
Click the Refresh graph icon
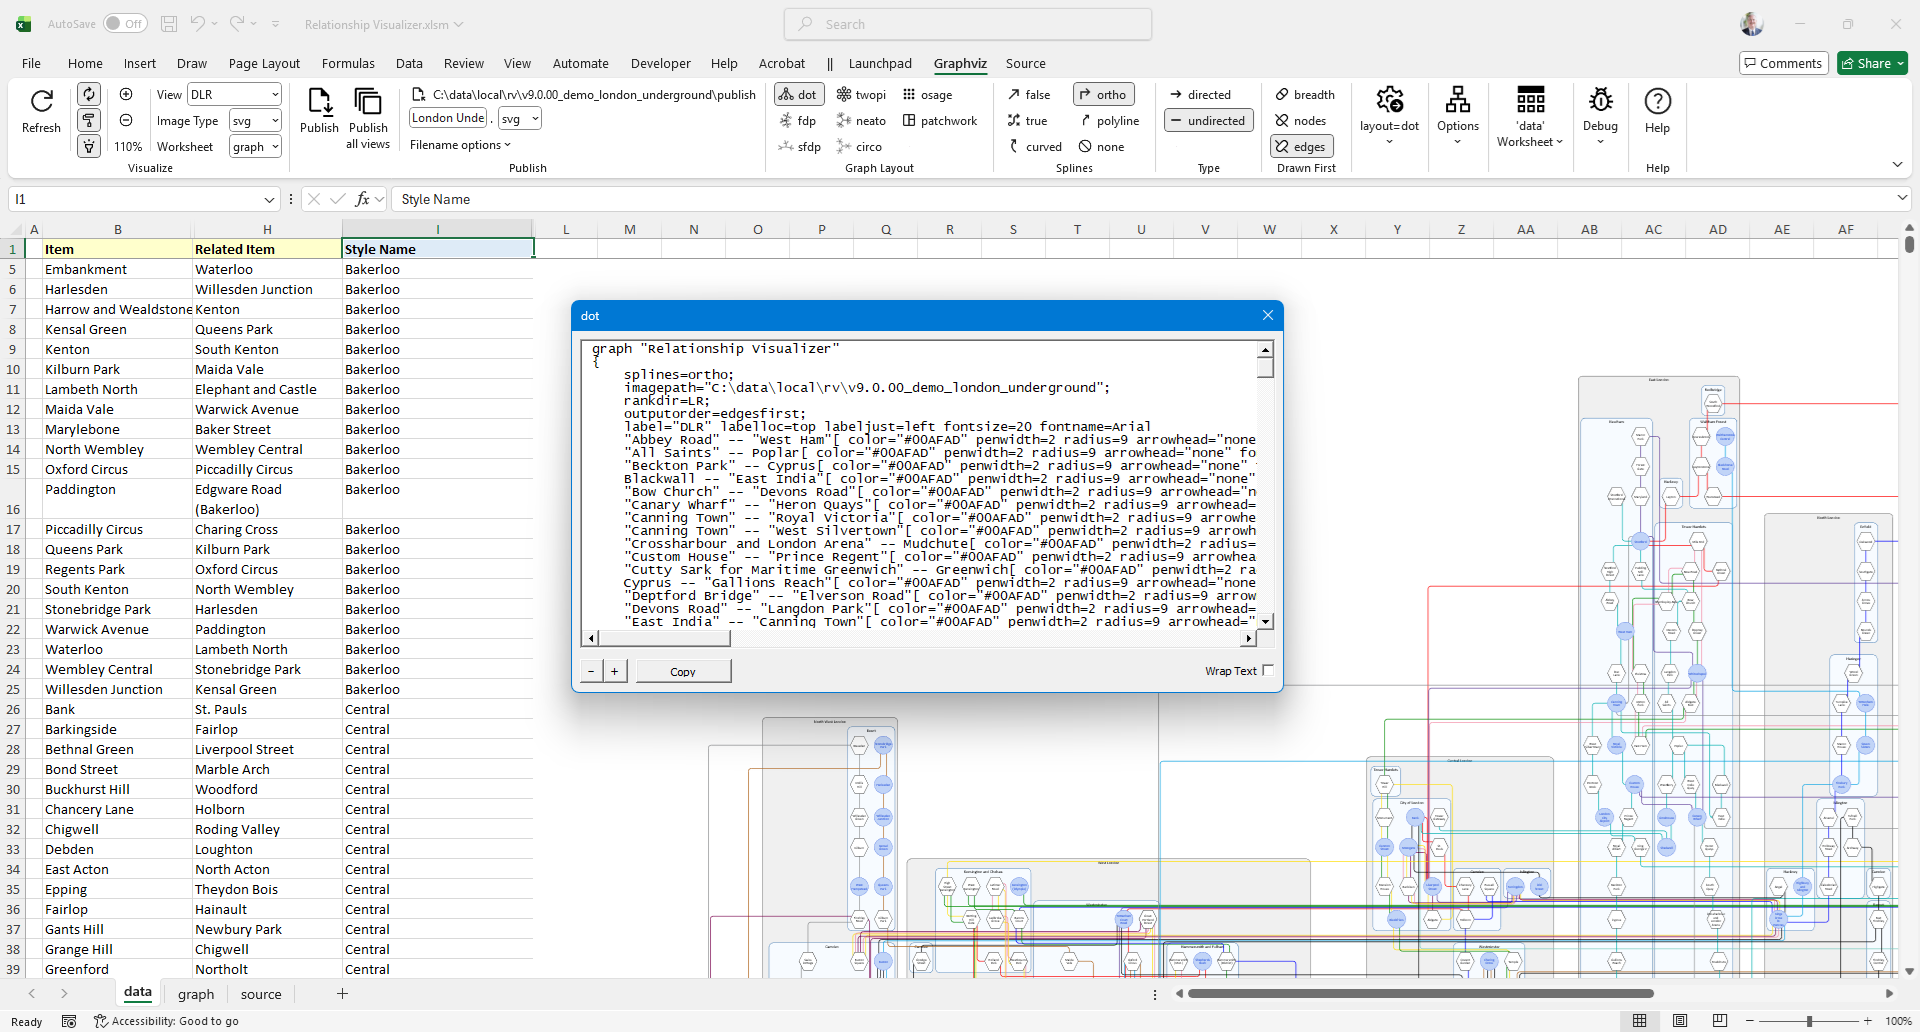point(41,102)
